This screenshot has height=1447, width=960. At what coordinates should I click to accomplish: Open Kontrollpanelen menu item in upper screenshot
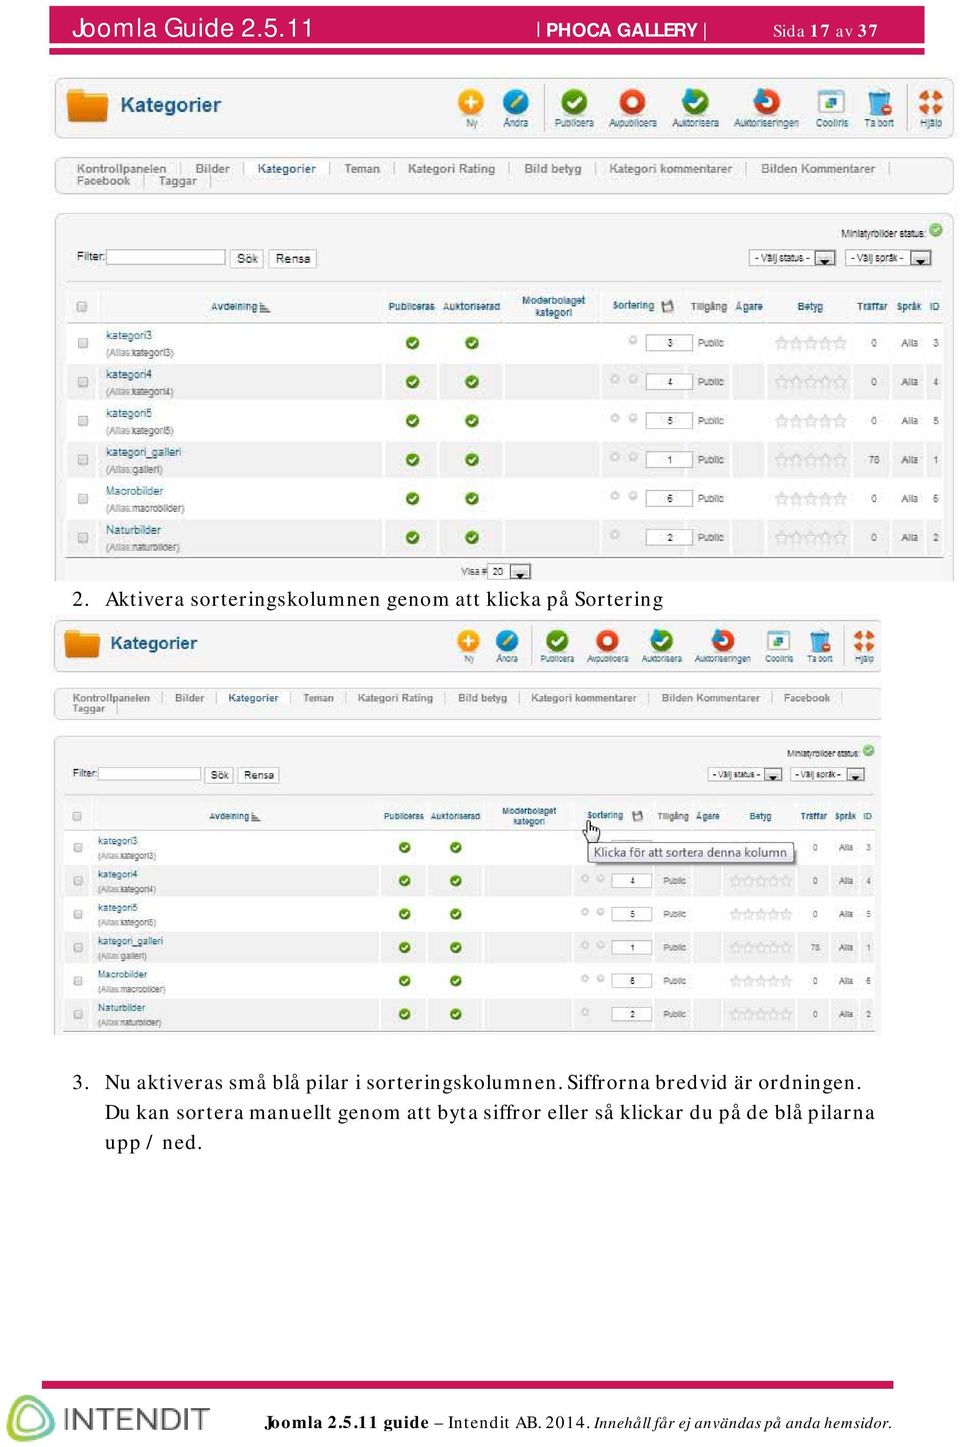[122, 168]
